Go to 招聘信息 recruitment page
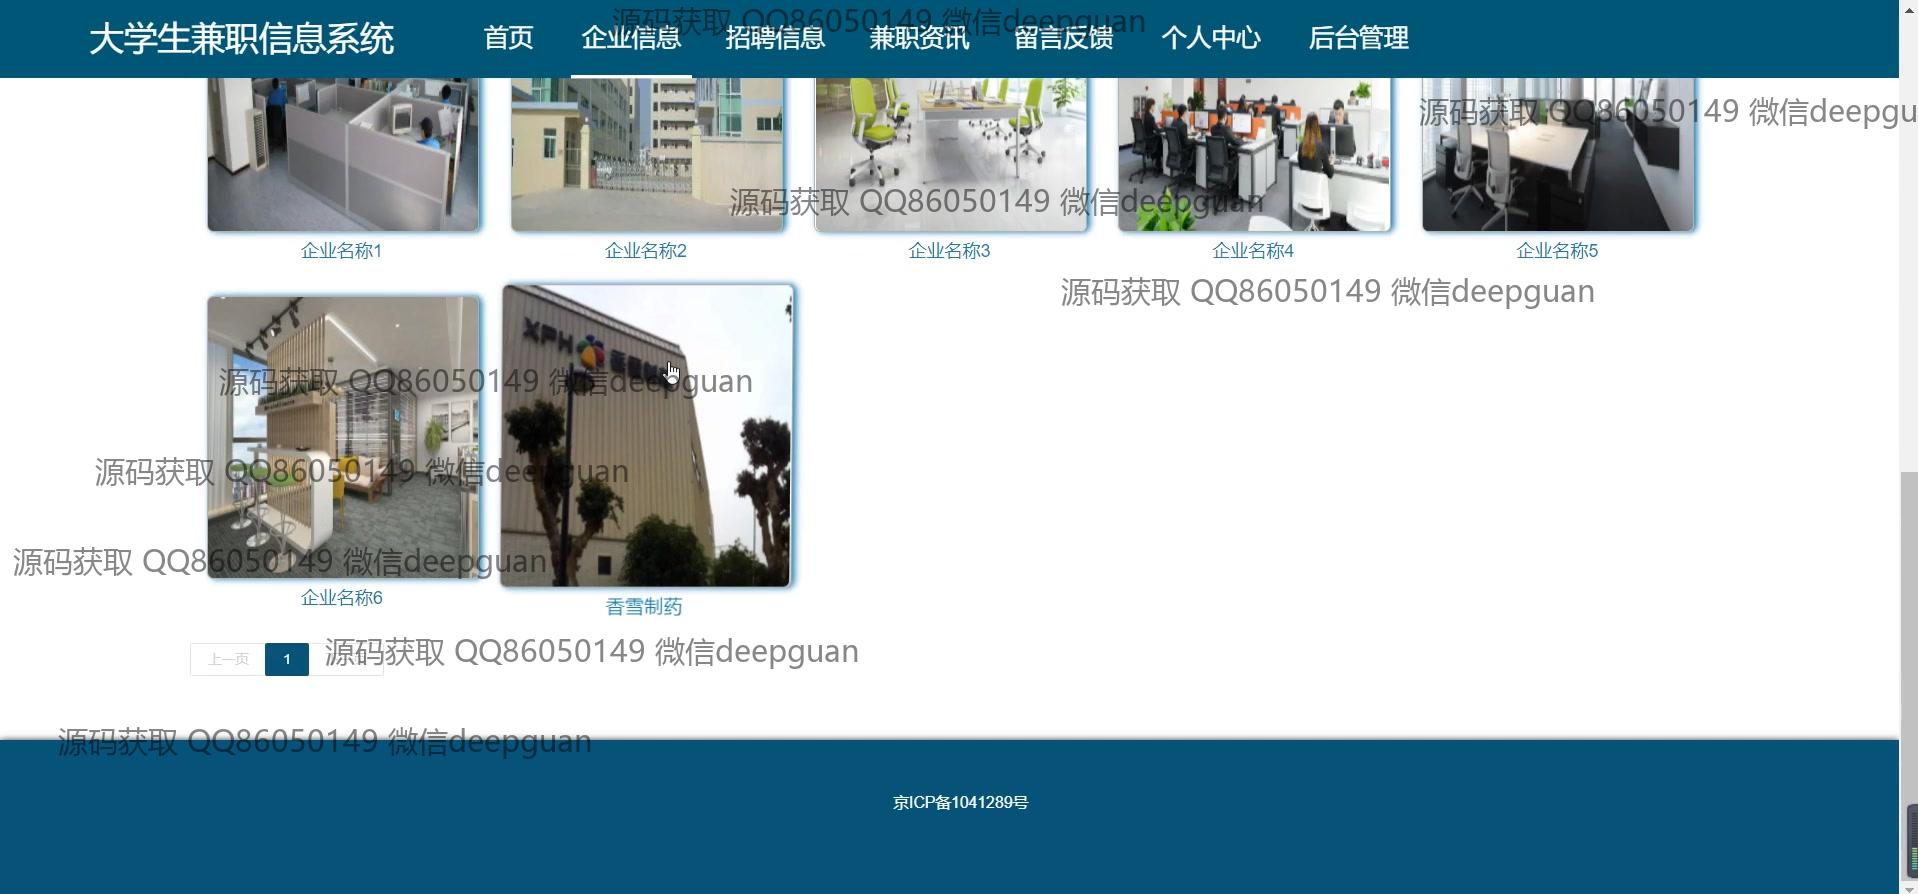This screenshot has width=1918, height=894. pos(775,38)
